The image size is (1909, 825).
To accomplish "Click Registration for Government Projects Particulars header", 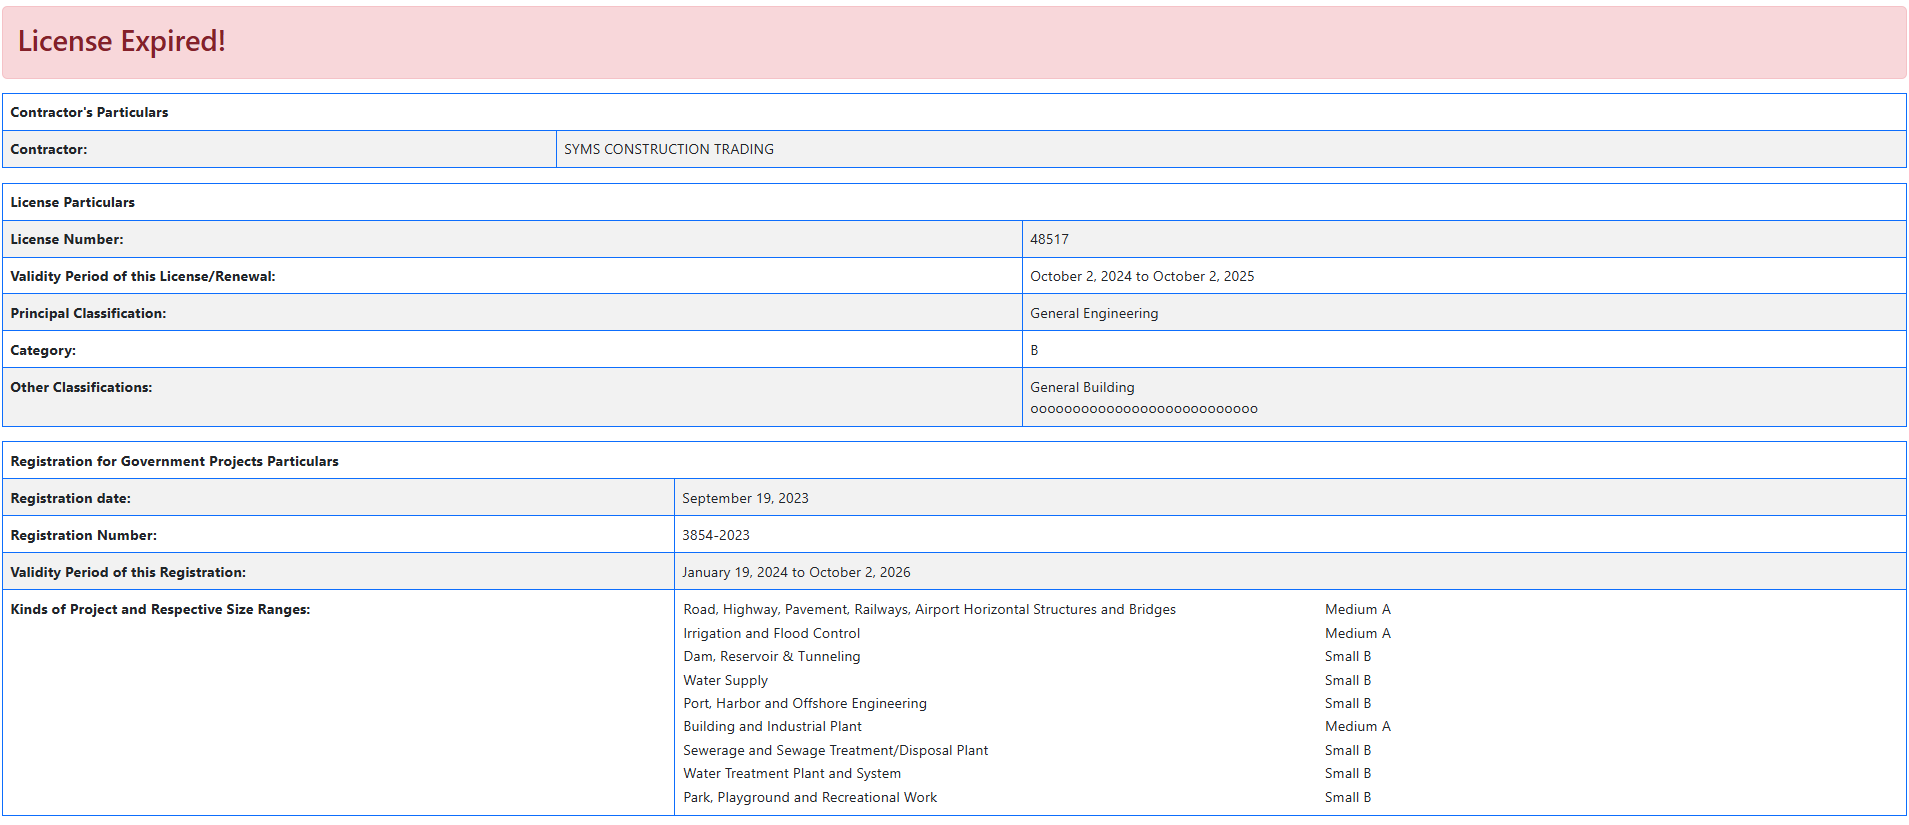I will click(174, 461).
